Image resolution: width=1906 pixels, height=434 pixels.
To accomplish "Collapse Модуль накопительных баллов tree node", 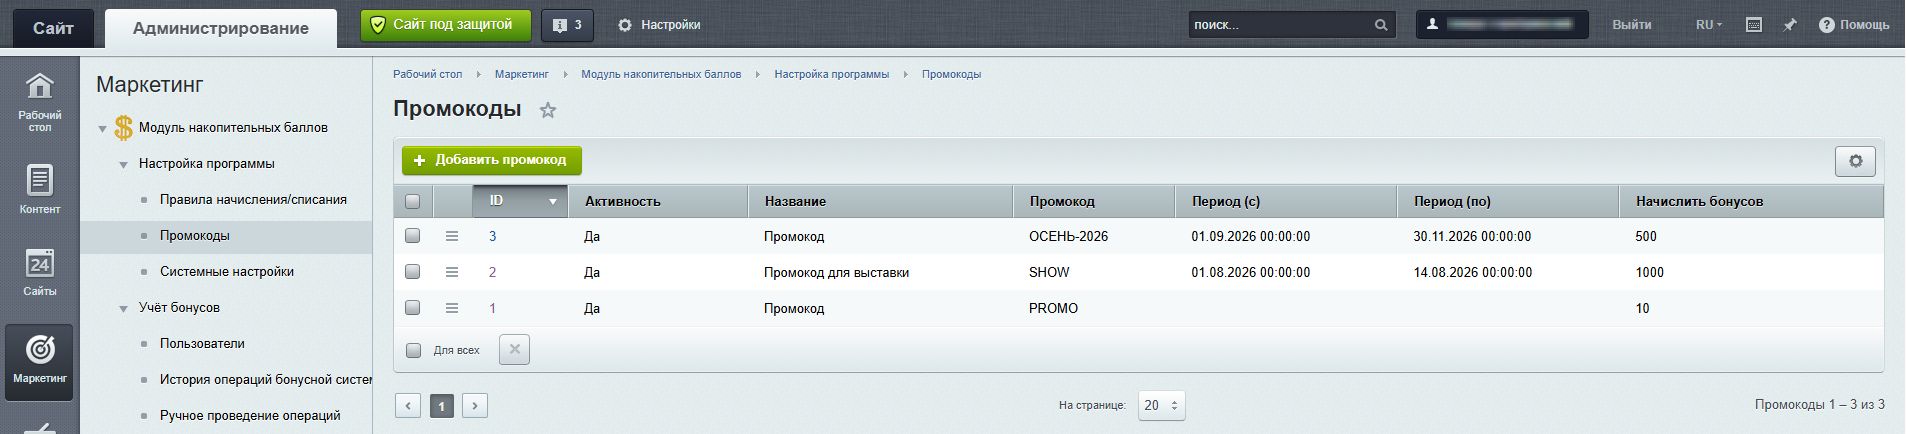I will point(102,129).
